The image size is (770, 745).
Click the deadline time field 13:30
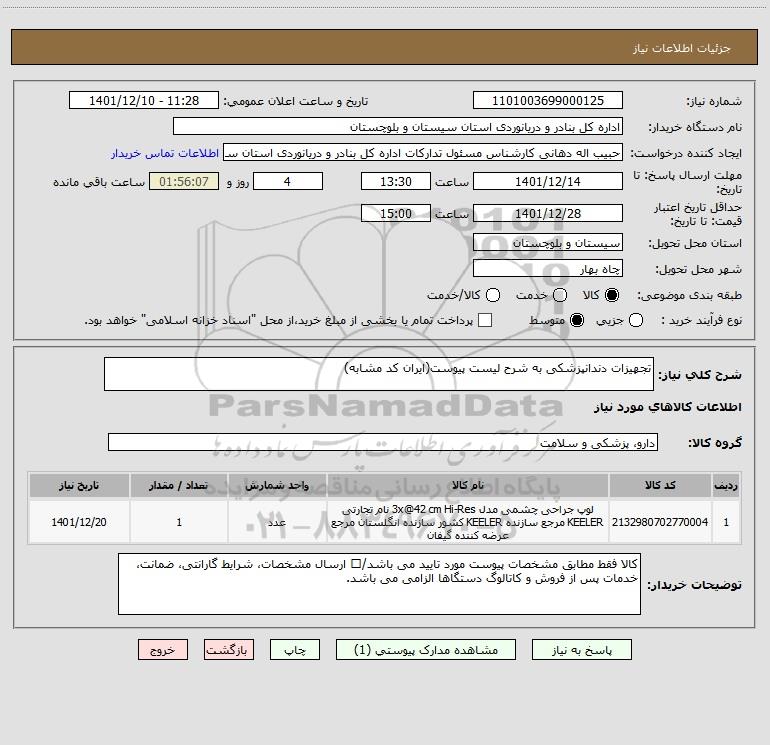point(396,181)
